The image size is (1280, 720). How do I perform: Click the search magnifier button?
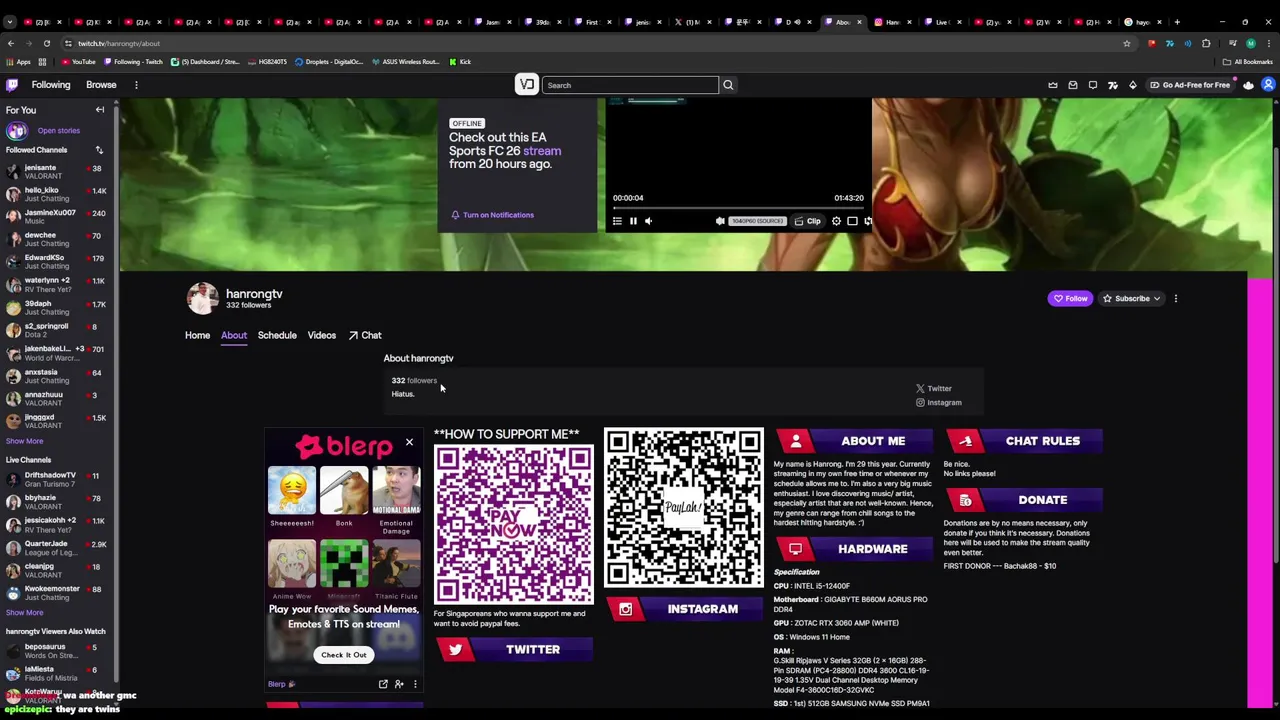[x=728, y=85]
